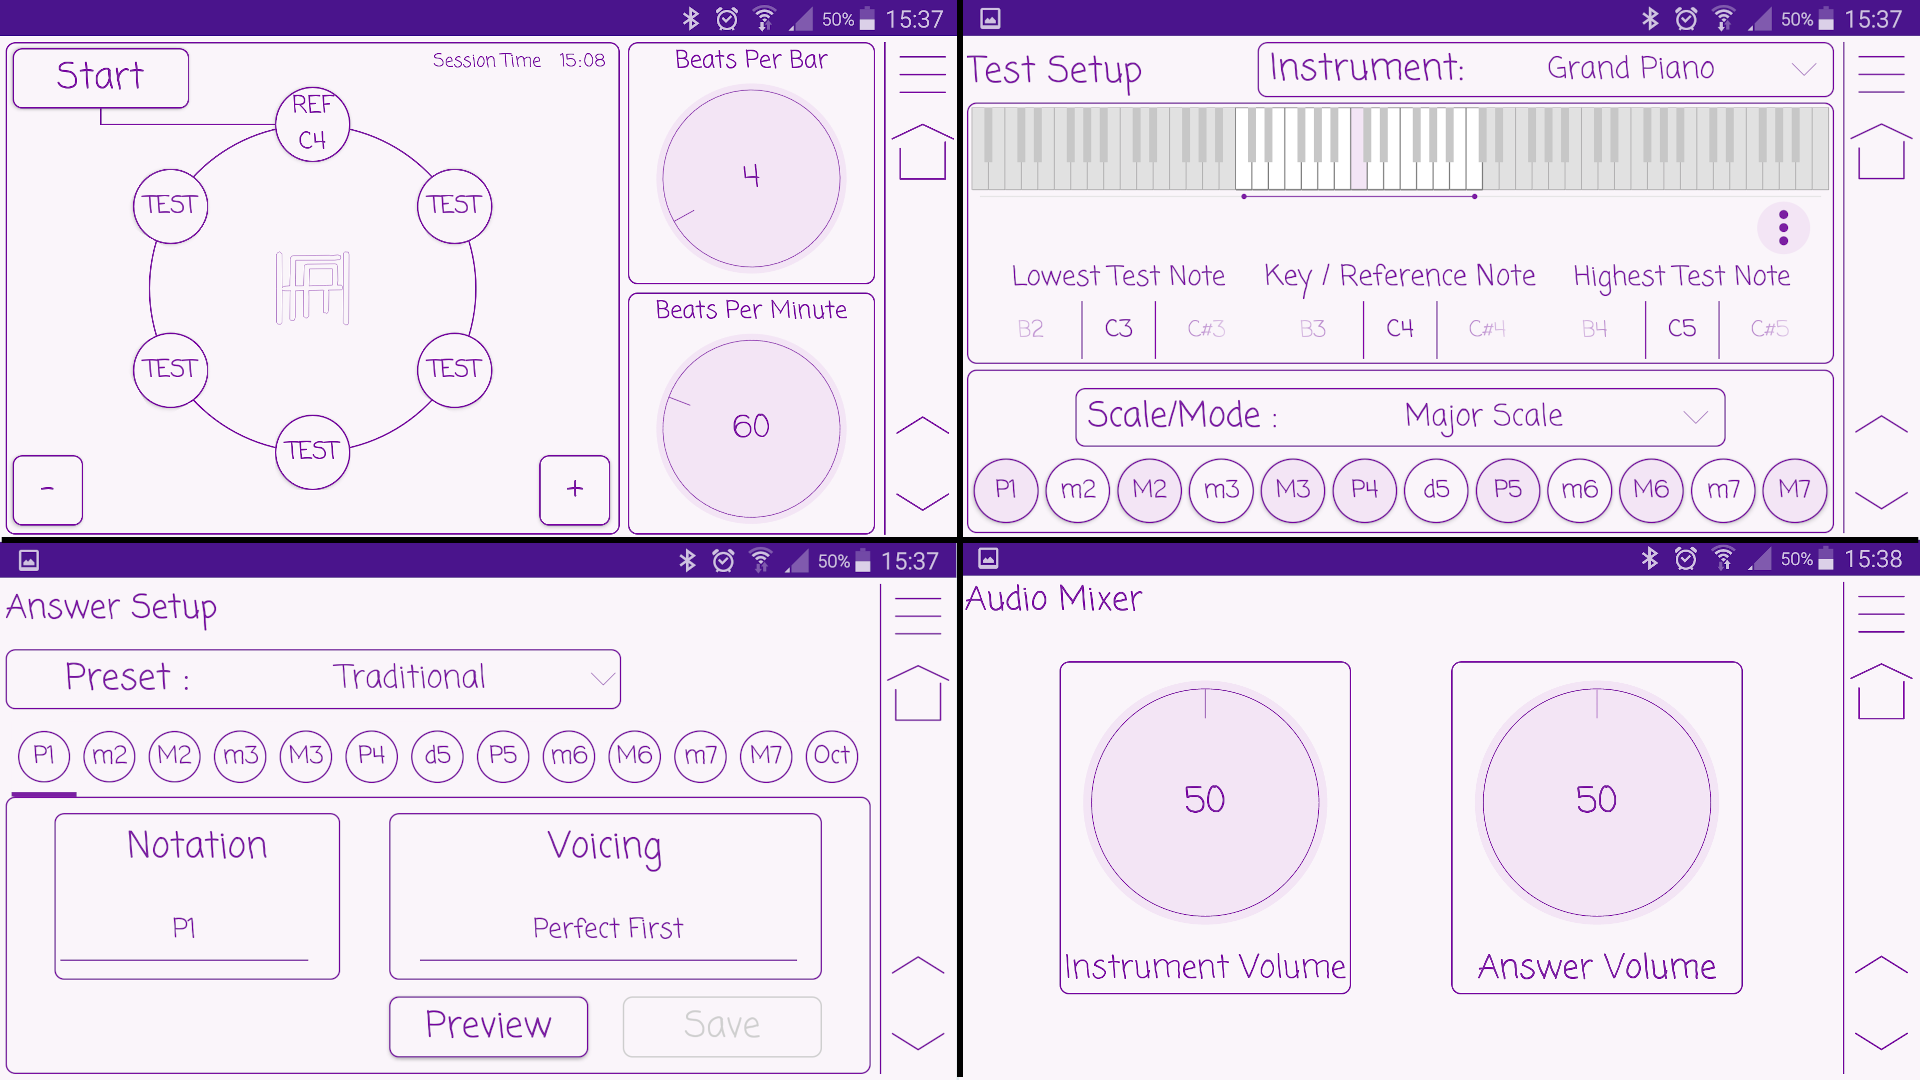Click three-dot options icon below piano keyboard

[1783, 228]
